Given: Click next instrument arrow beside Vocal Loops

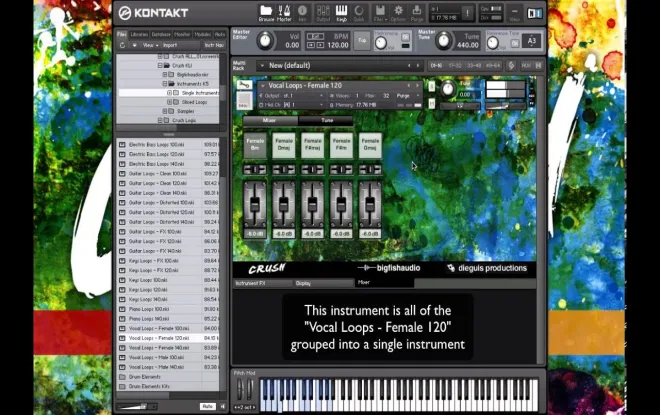Looking at the screenshot, I should click(417, 85).
